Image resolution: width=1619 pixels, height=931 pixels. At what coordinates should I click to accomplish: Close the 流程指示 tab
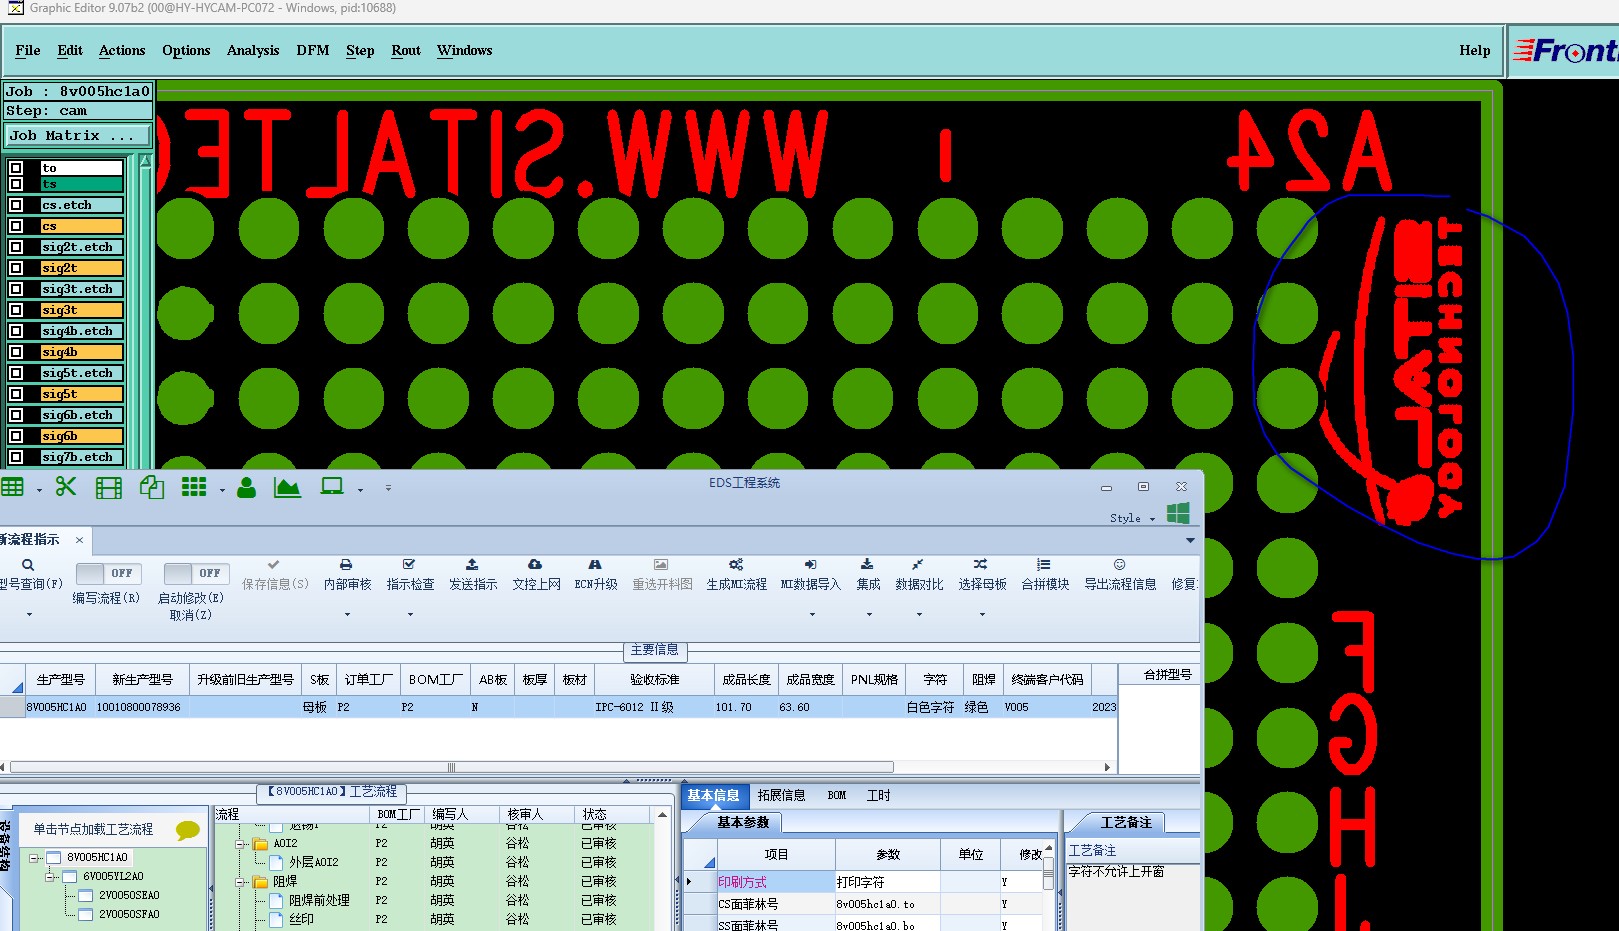point(80,540)
